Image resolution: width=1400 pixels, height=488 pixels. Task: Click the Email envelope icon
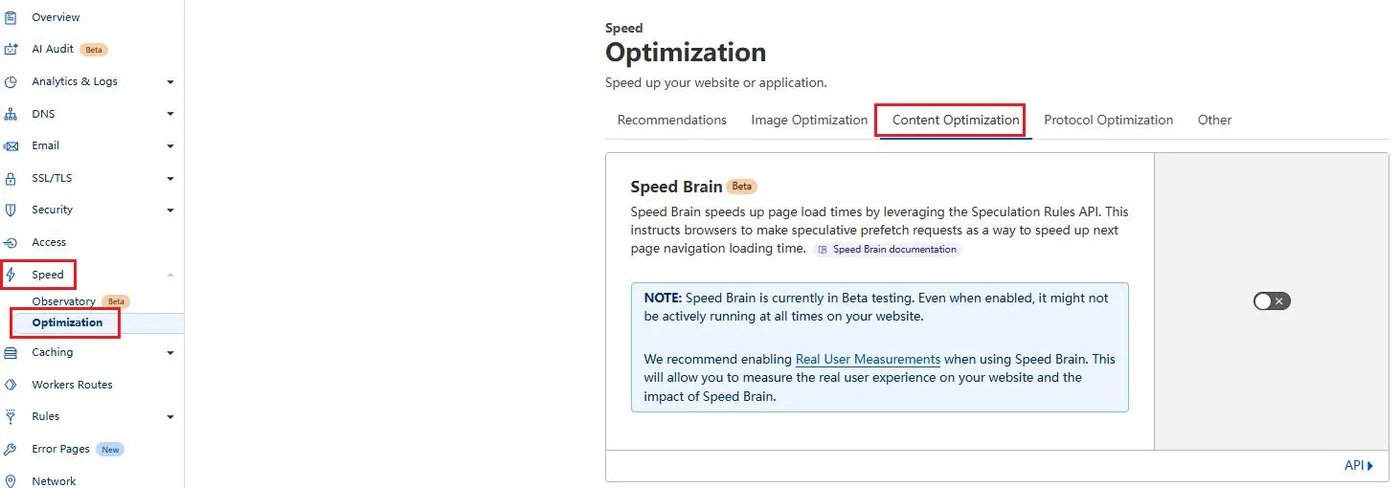(x=10, y=146)
